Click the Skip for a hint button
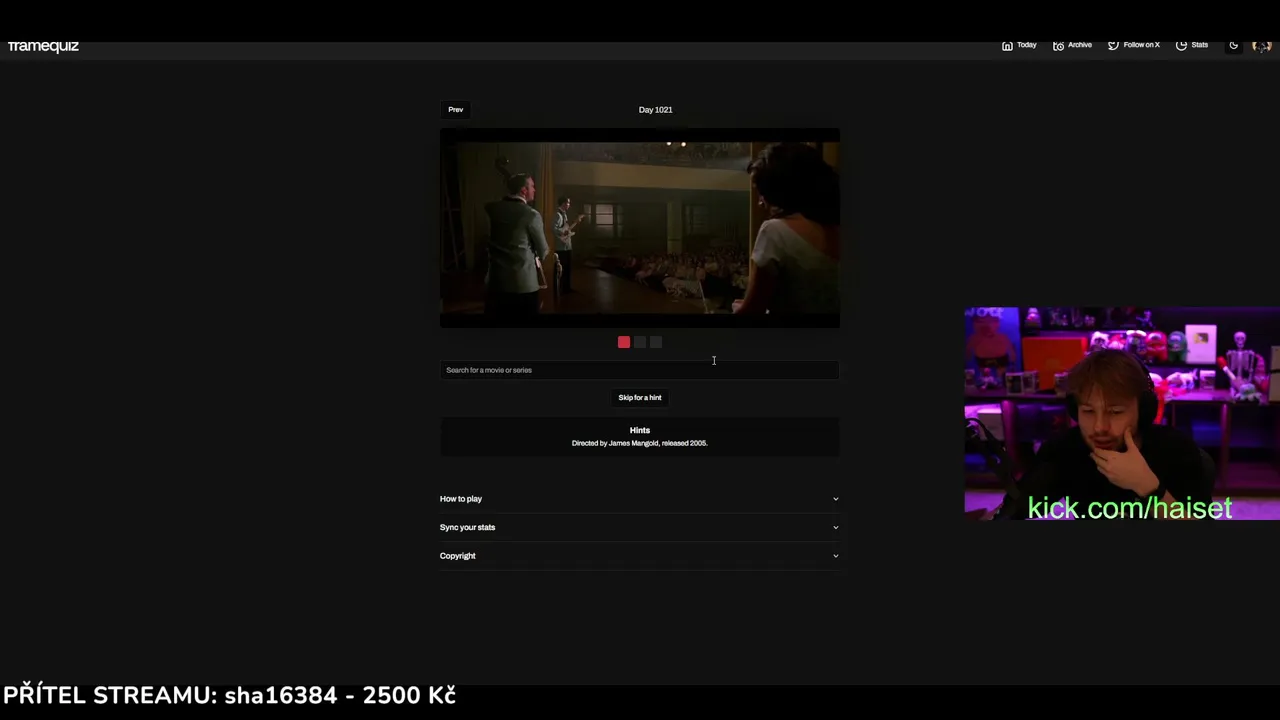 pos(640,398)
